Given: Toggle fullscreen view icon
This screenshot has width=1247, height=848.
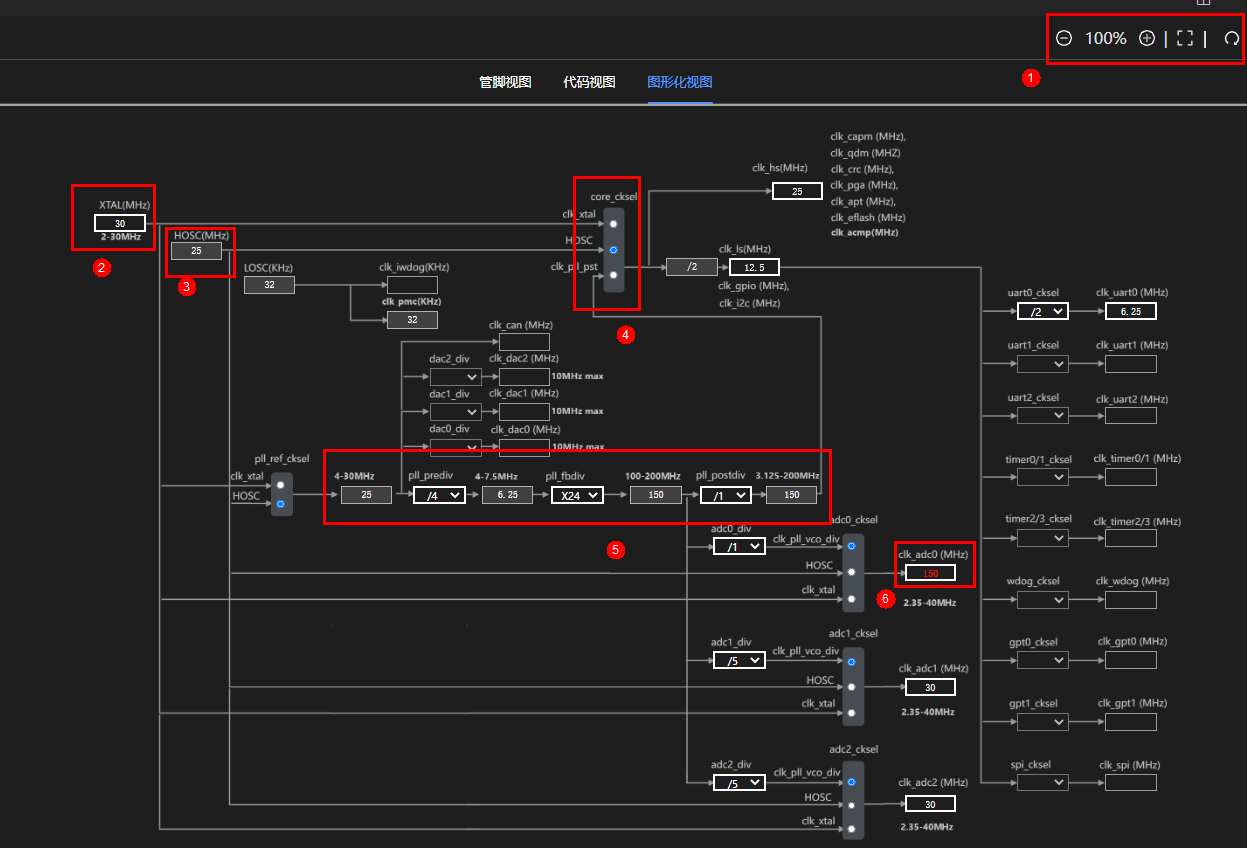Looking at the screenshot, I should tap(1185, 39).
